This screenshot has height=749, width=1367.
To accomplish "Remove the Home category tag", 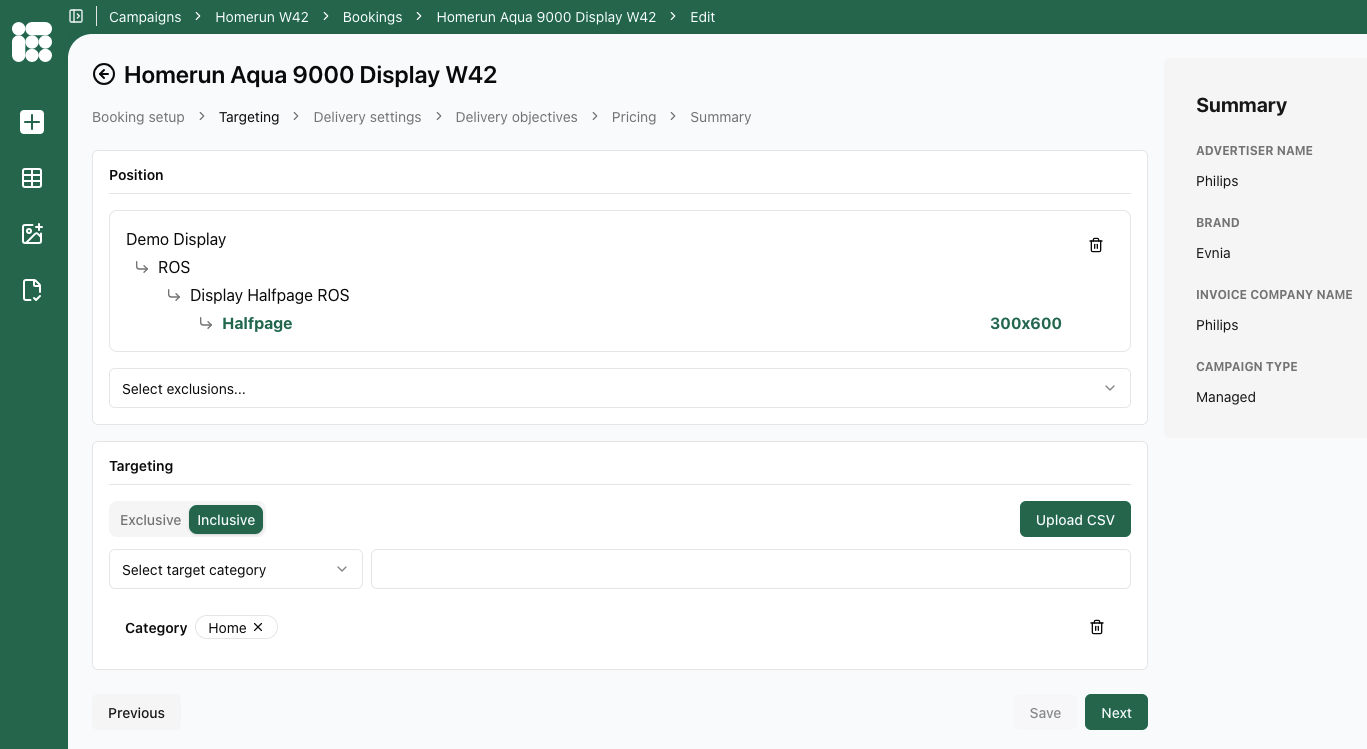I will tap(258, 627).
